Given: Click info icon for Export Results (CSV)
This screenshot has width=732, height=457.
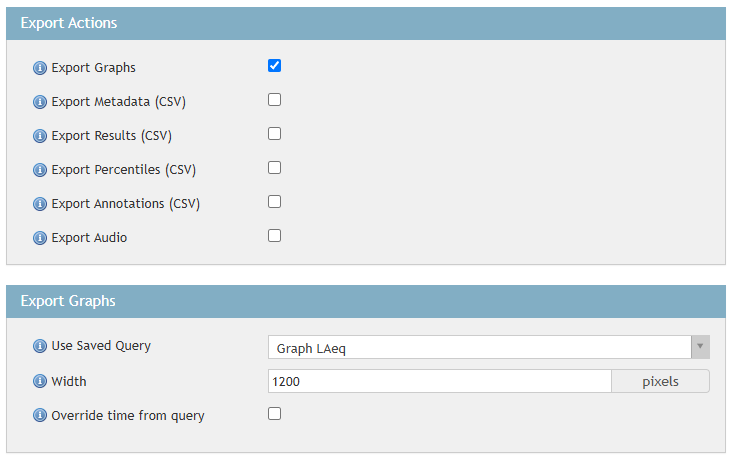Looking at the screenshot, I should (x=40, y=136).
